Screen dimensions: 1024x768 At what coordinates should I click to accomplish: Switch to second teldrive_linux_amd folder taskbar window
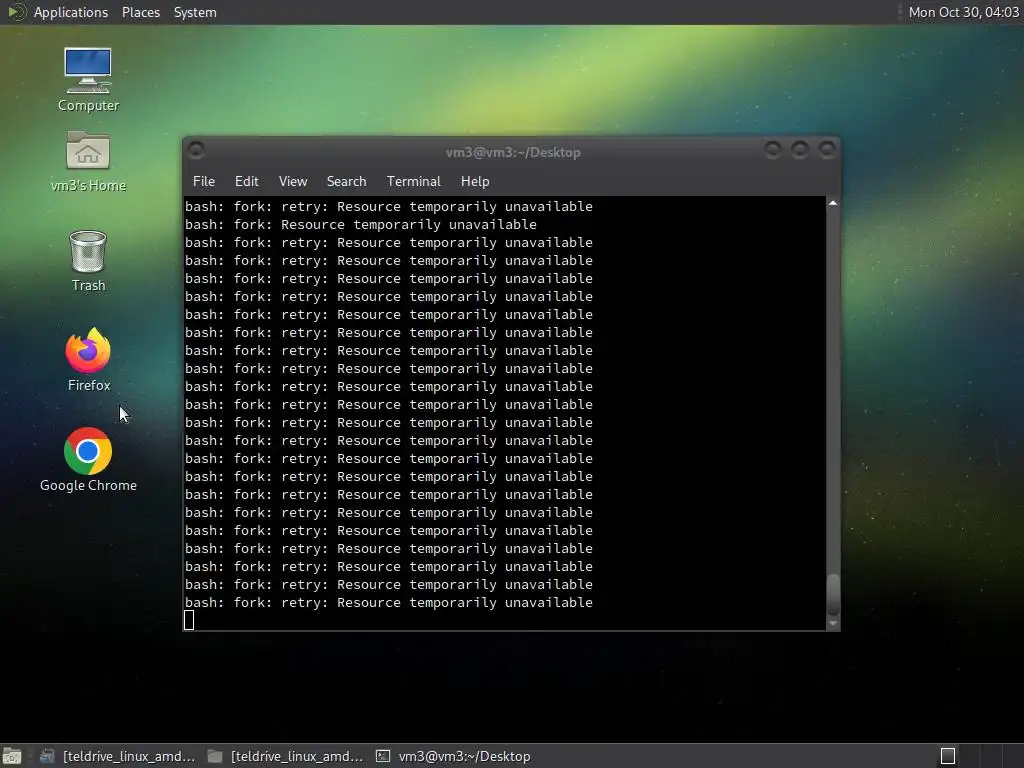click(285, 756)
